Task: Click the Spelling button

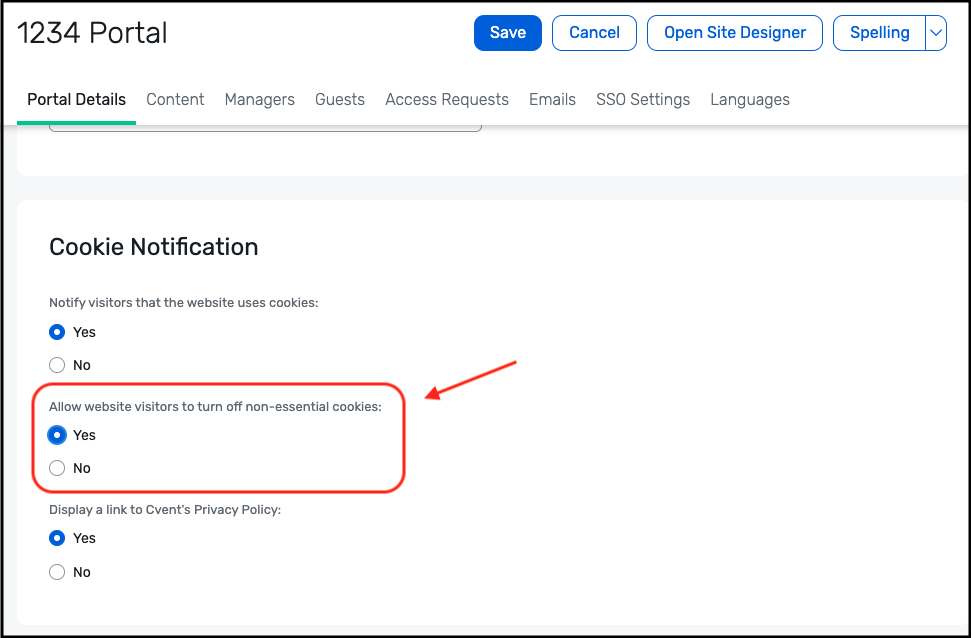Action: point(879,33)
